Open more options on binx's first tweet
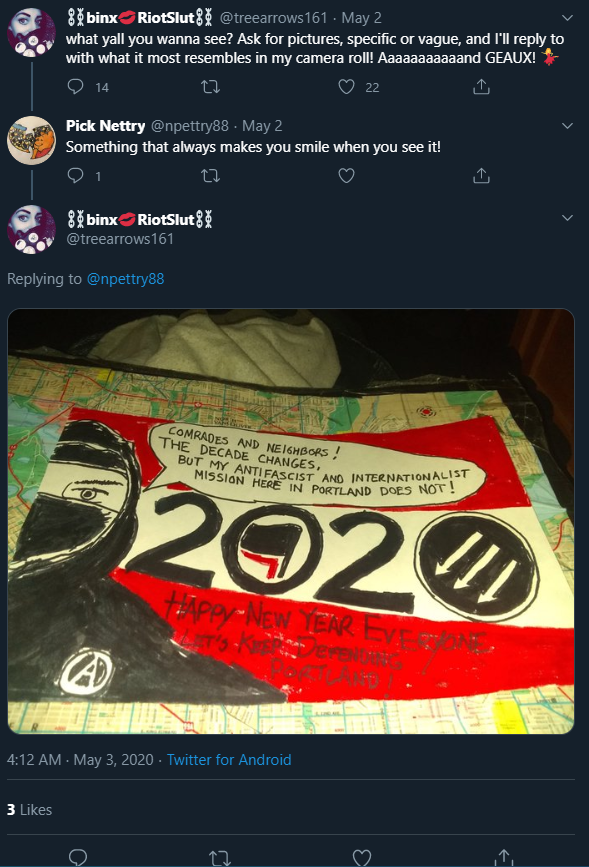 pos(567,18)
